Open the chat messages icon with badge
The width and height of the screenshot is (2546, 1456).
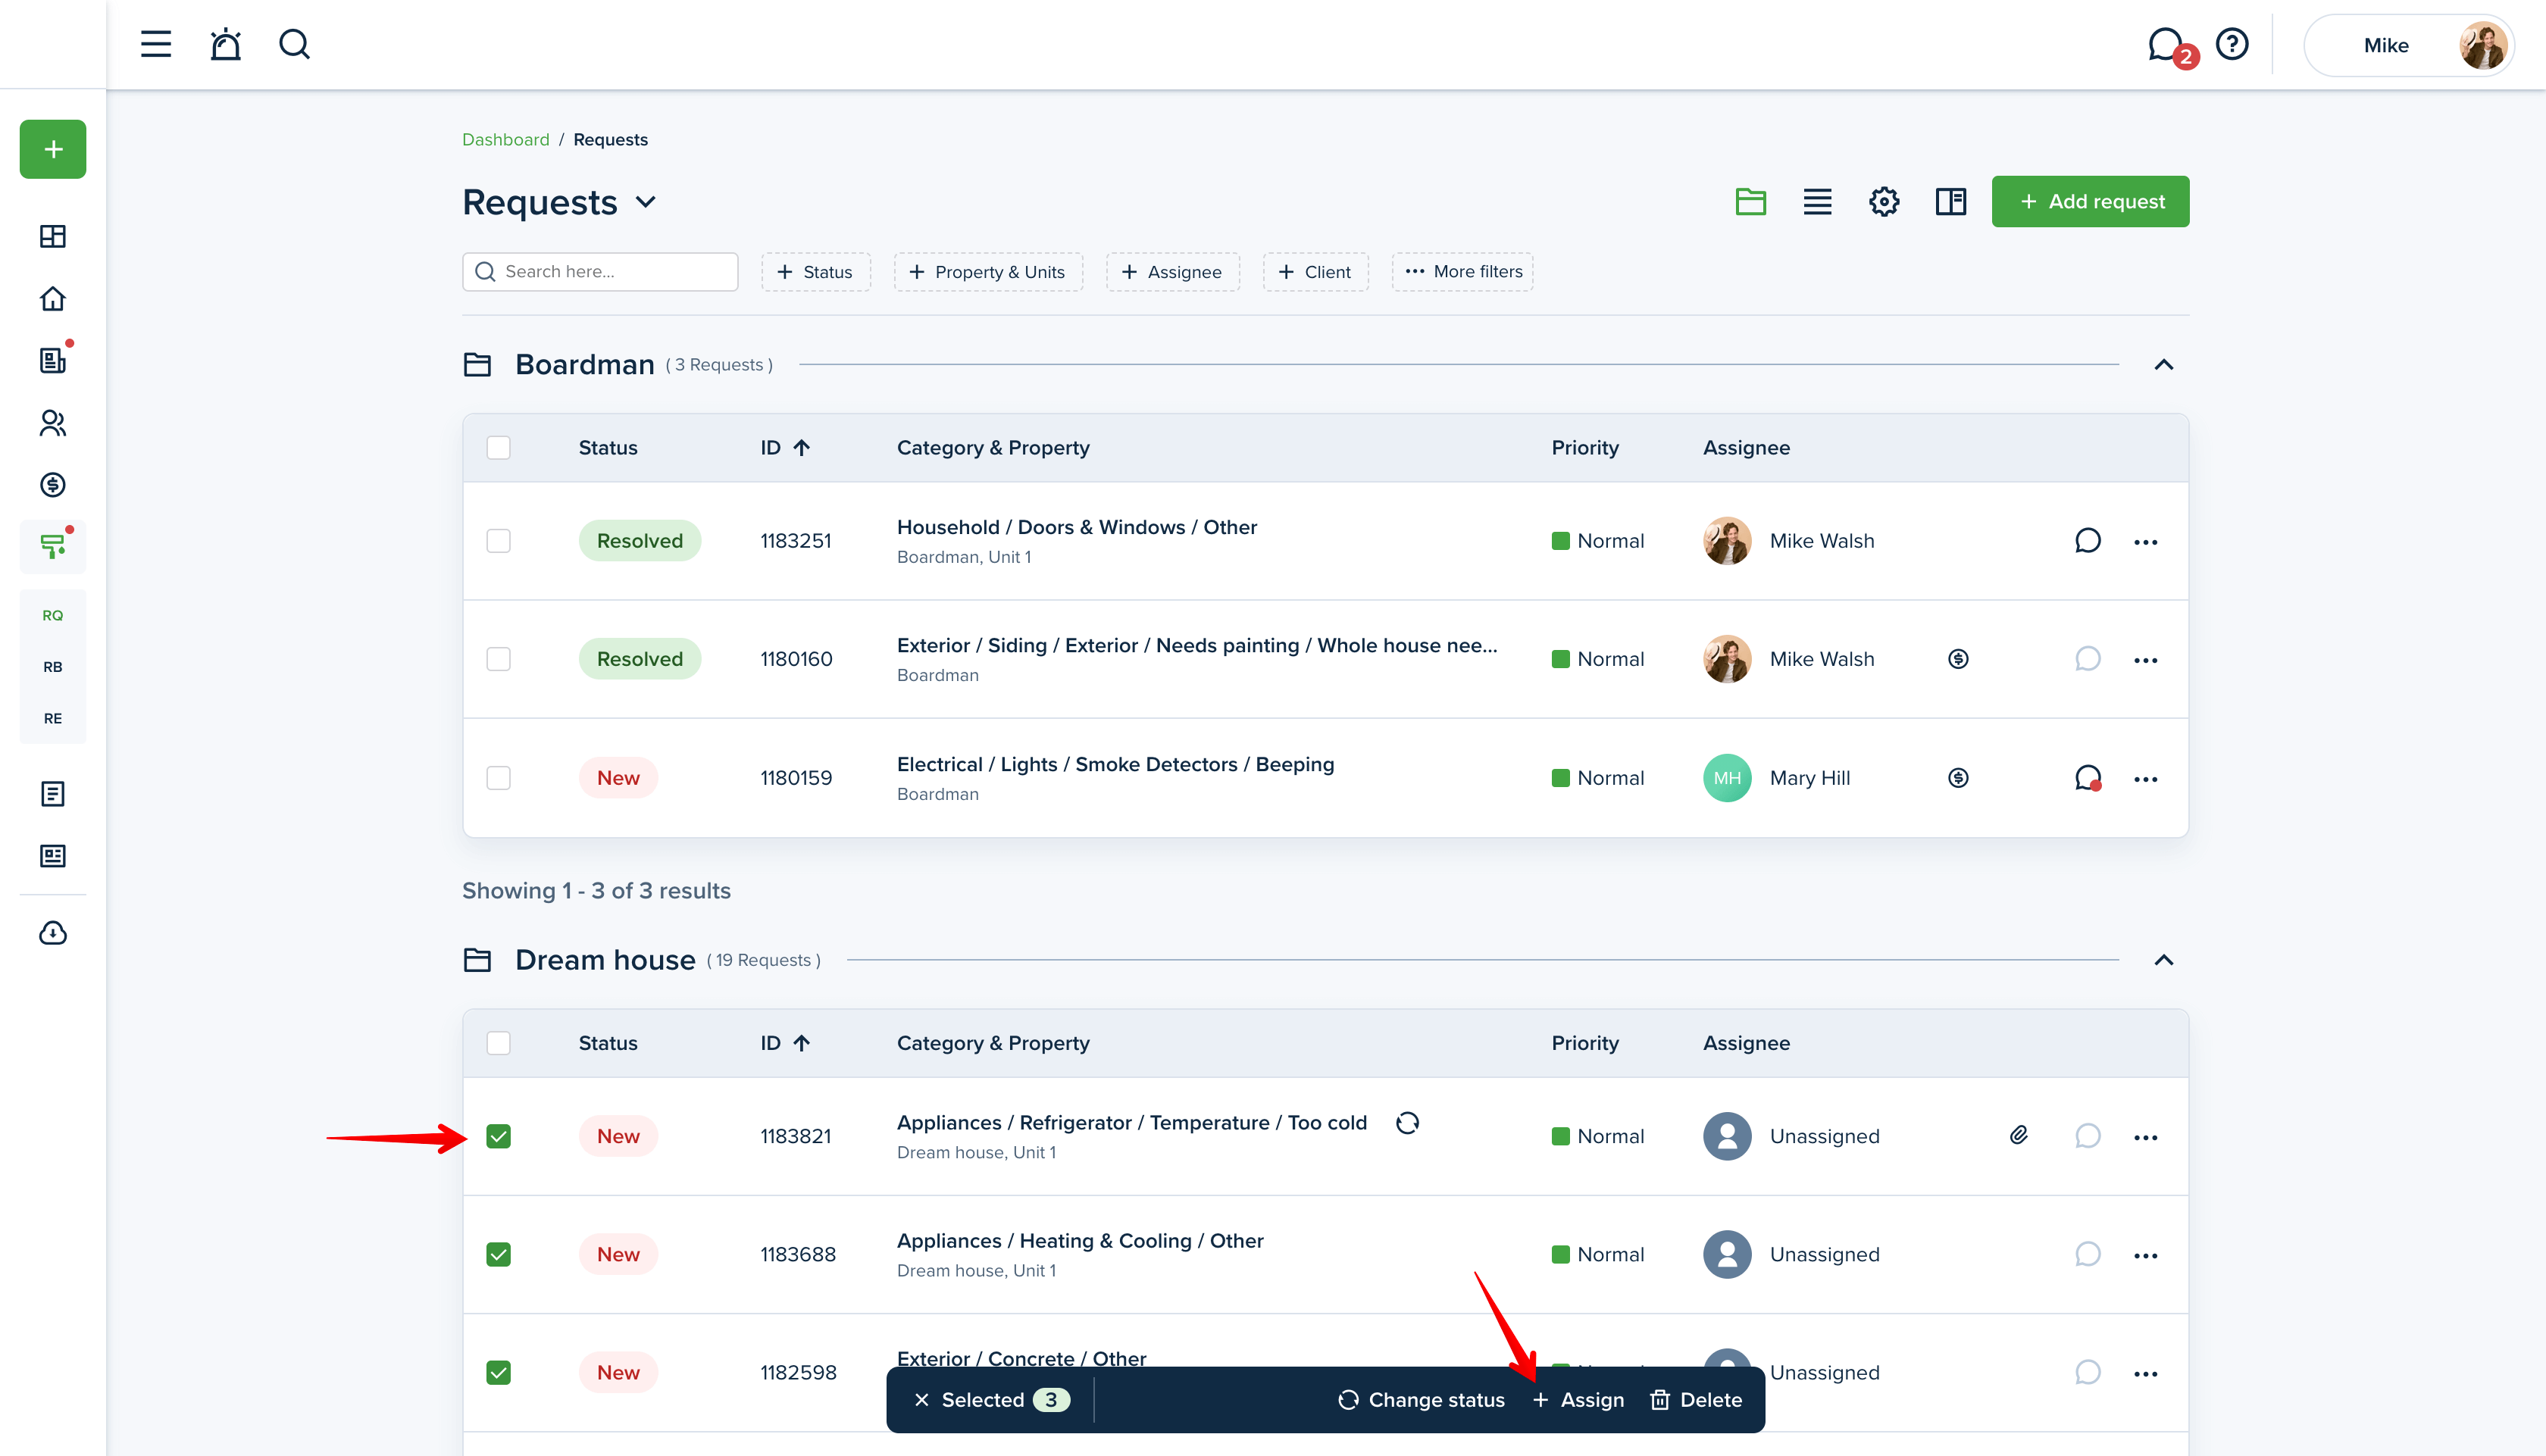(2165, 45)
